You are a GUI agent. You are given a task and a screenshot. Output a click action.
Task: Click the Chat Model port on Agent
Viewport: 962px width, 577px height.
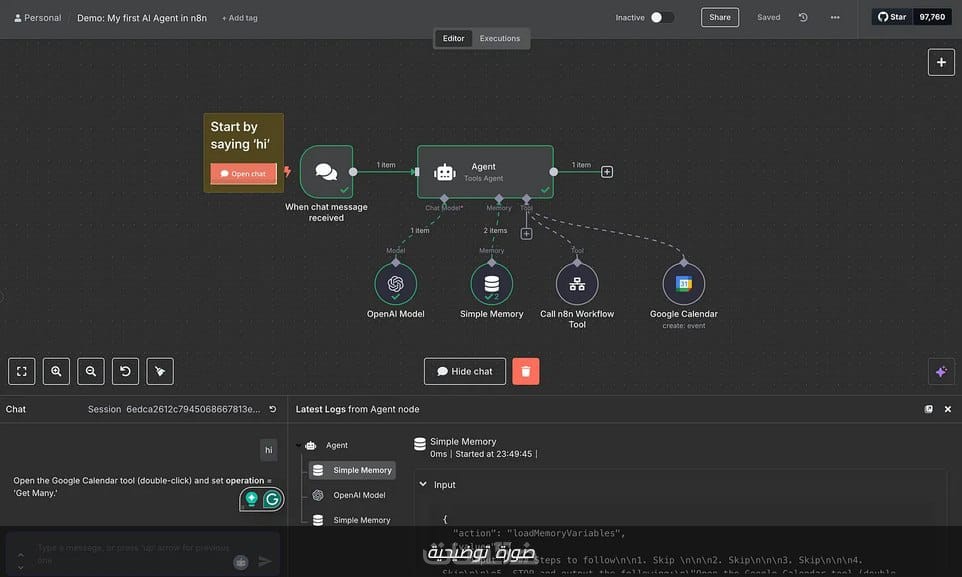point(444,198)
